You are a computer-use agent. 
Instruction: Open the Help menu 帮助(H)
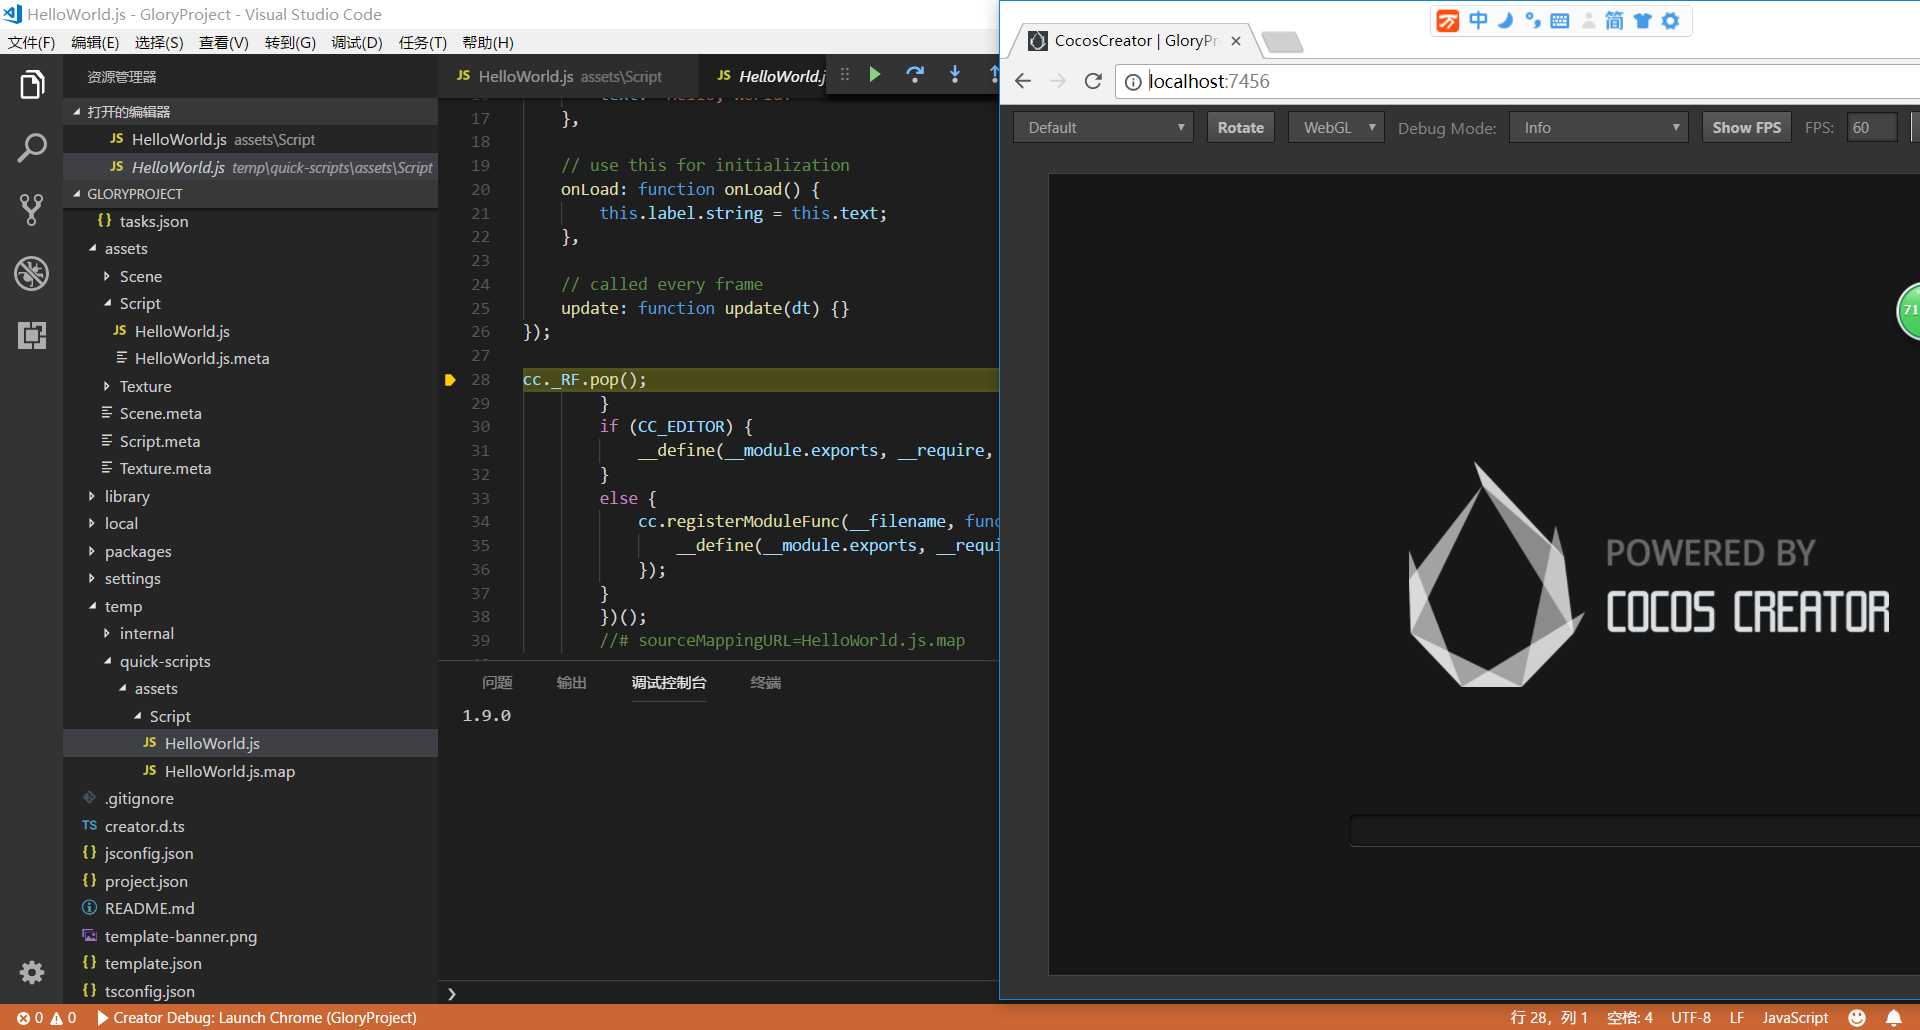pos(488,43)
